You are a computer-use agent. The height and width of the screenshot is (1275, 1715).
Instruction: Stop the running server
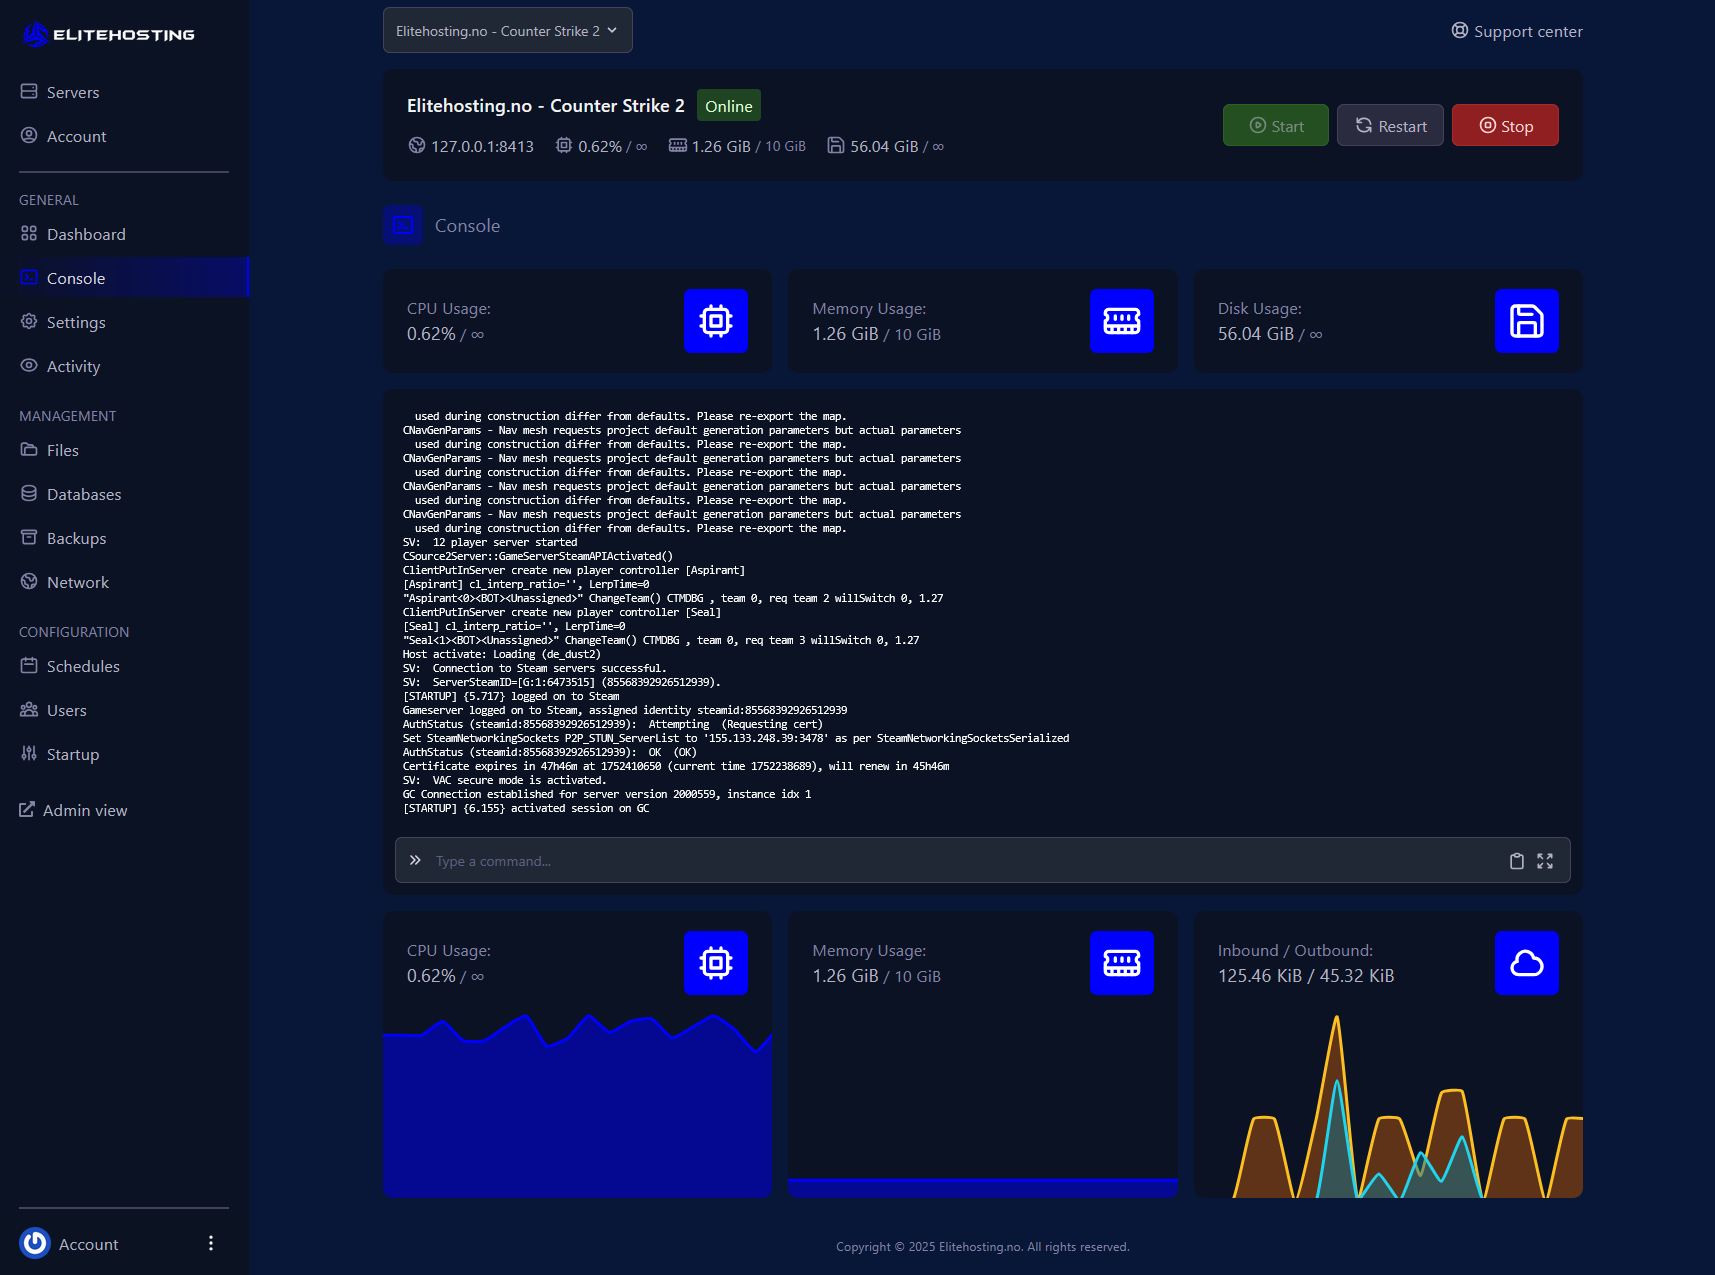pos(1505,124)
